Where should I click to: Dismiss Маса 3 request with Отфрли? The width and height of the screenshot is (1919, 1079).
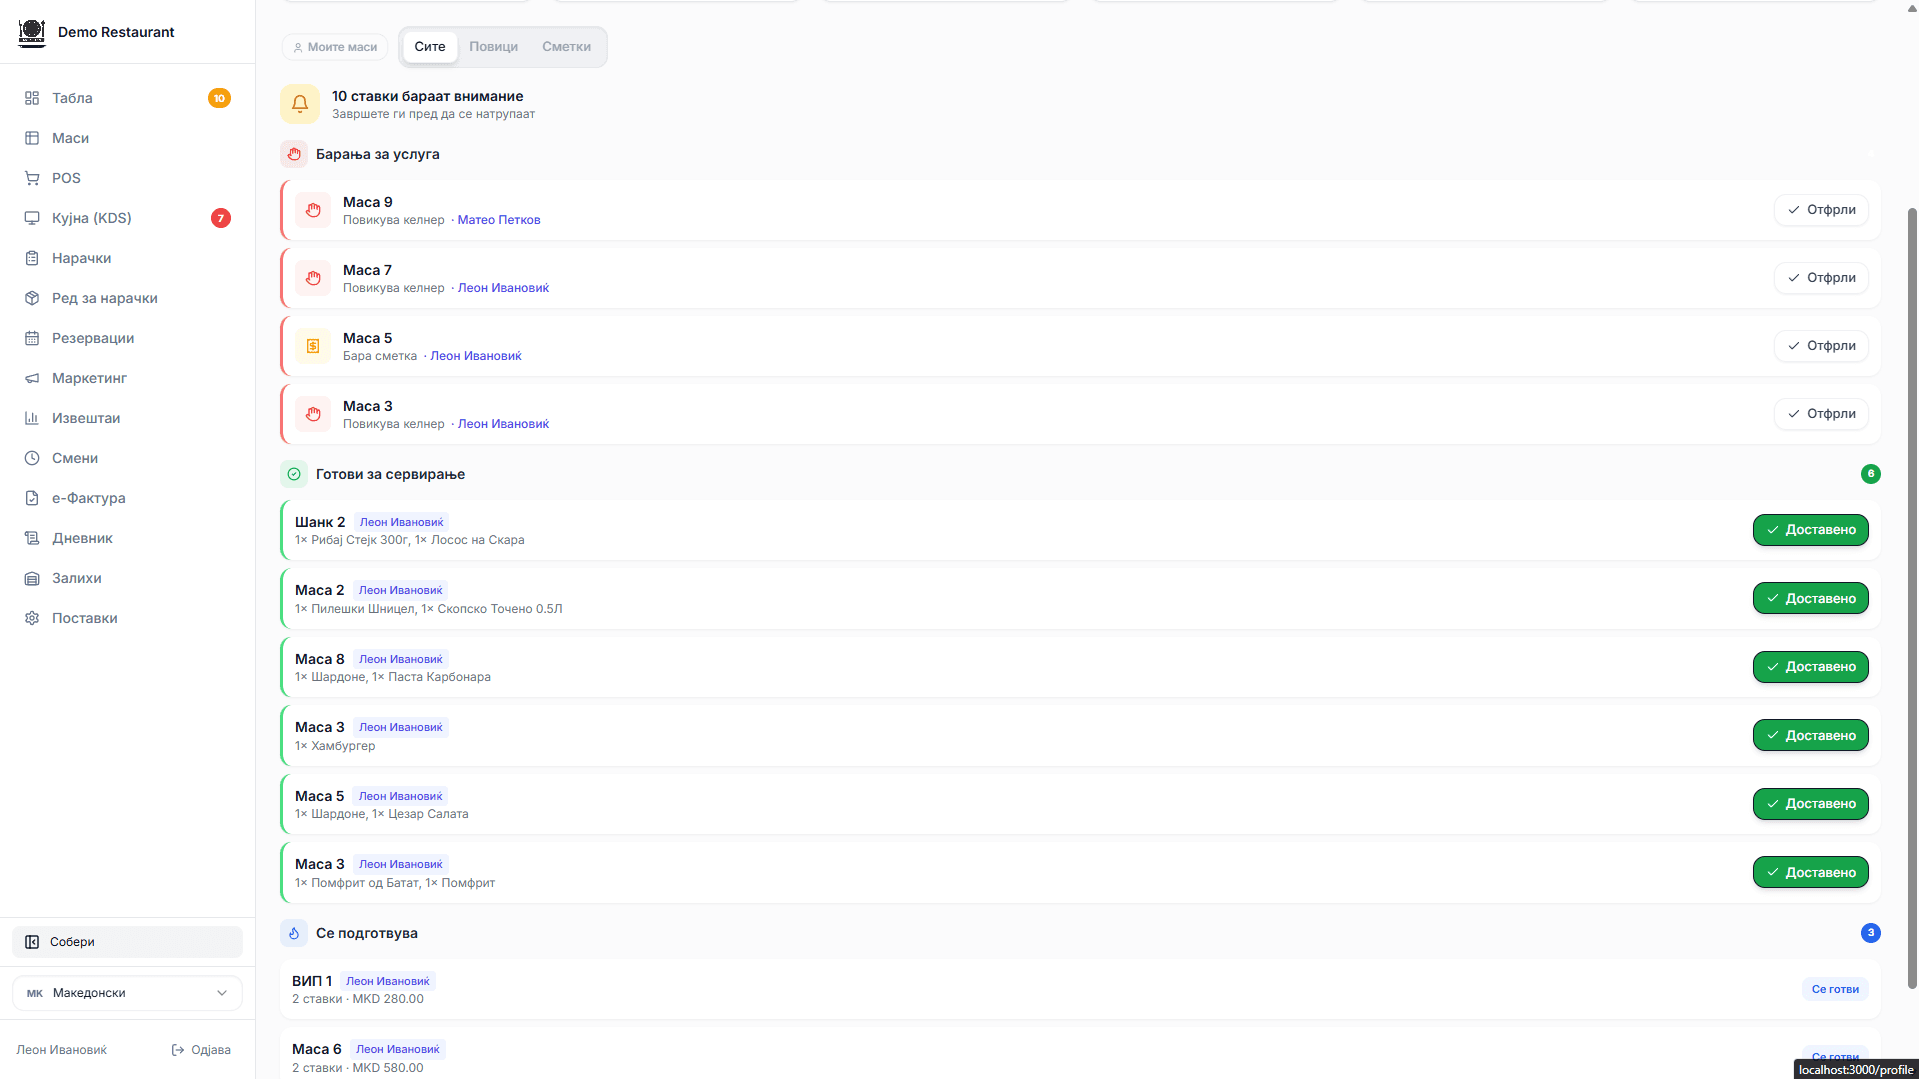1821,414
